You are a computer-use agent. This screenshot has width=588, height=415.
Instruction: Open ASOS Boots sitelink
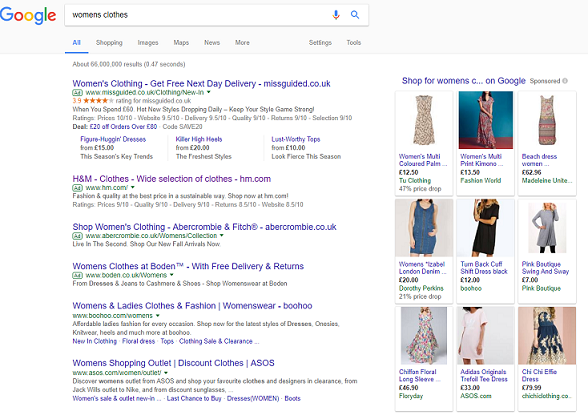click(x=292, y=399)
